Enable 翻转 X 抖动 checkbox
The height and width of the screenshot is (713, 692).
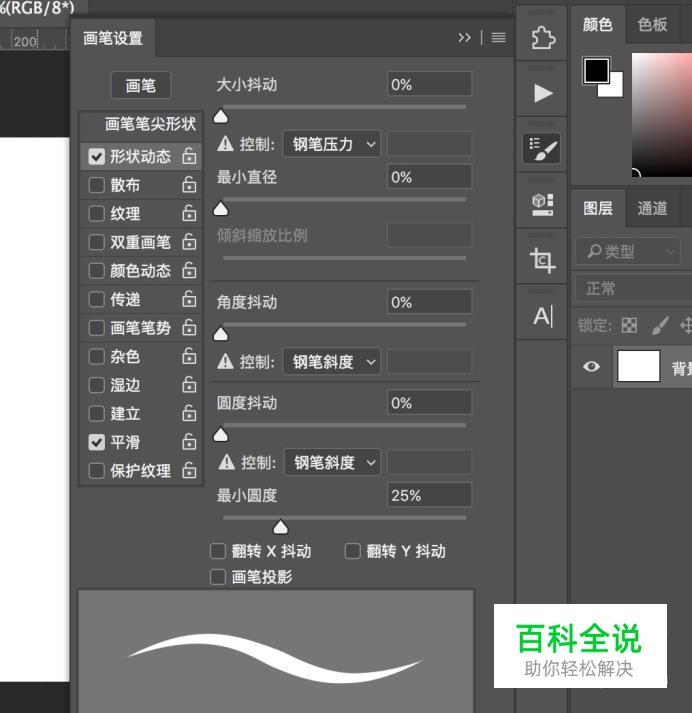[218, 551]
